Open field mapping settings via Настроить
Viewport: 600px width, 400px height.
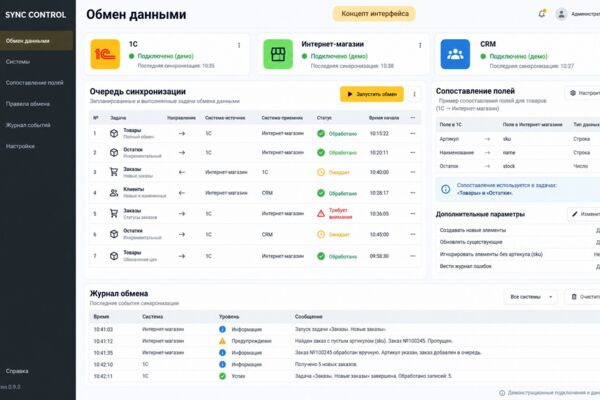click(x=583, y=93)
